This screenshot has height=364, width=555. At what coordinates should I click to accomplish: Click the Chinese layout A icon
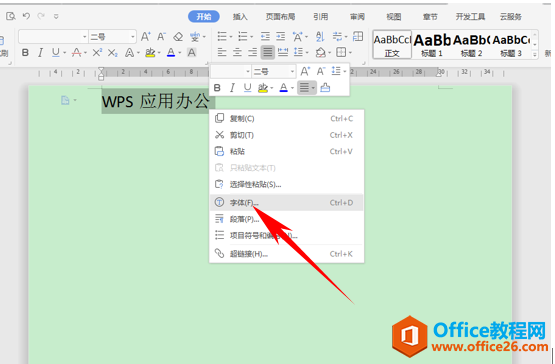pos(297,36)
